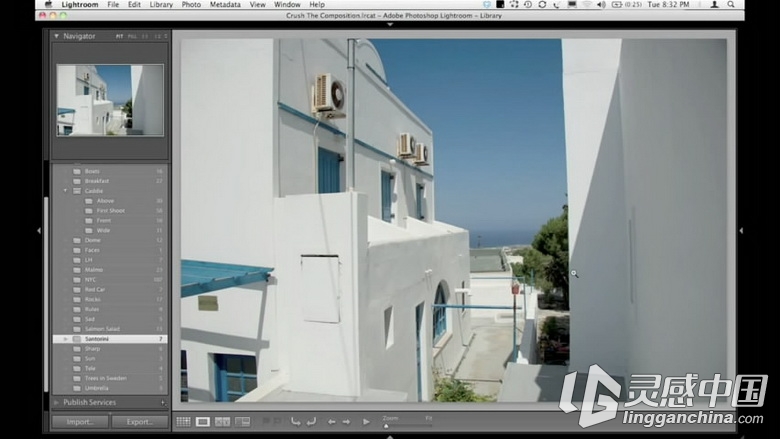Click the battery status icon

617,4
